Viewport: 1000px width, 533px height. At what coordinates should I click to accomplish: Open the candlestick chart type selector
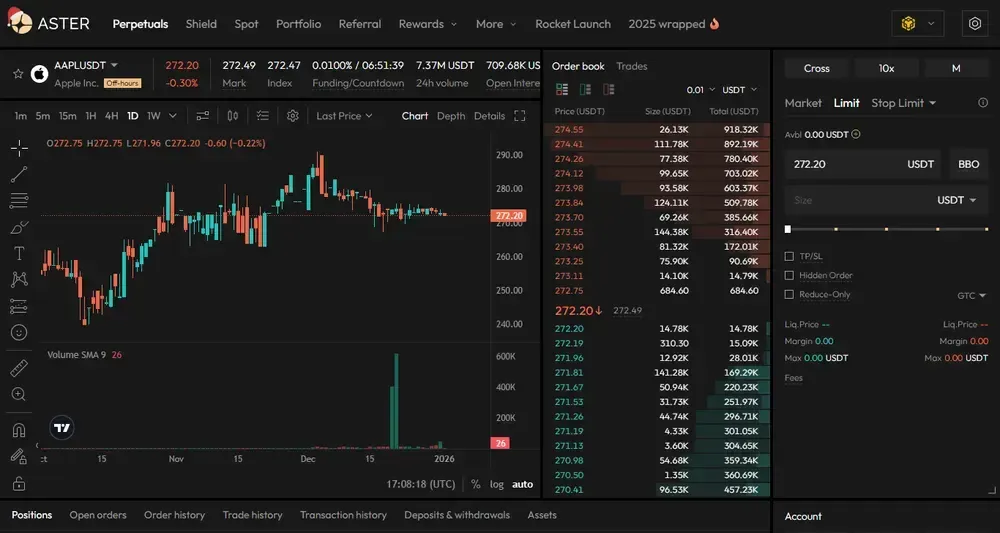(233, 116)
